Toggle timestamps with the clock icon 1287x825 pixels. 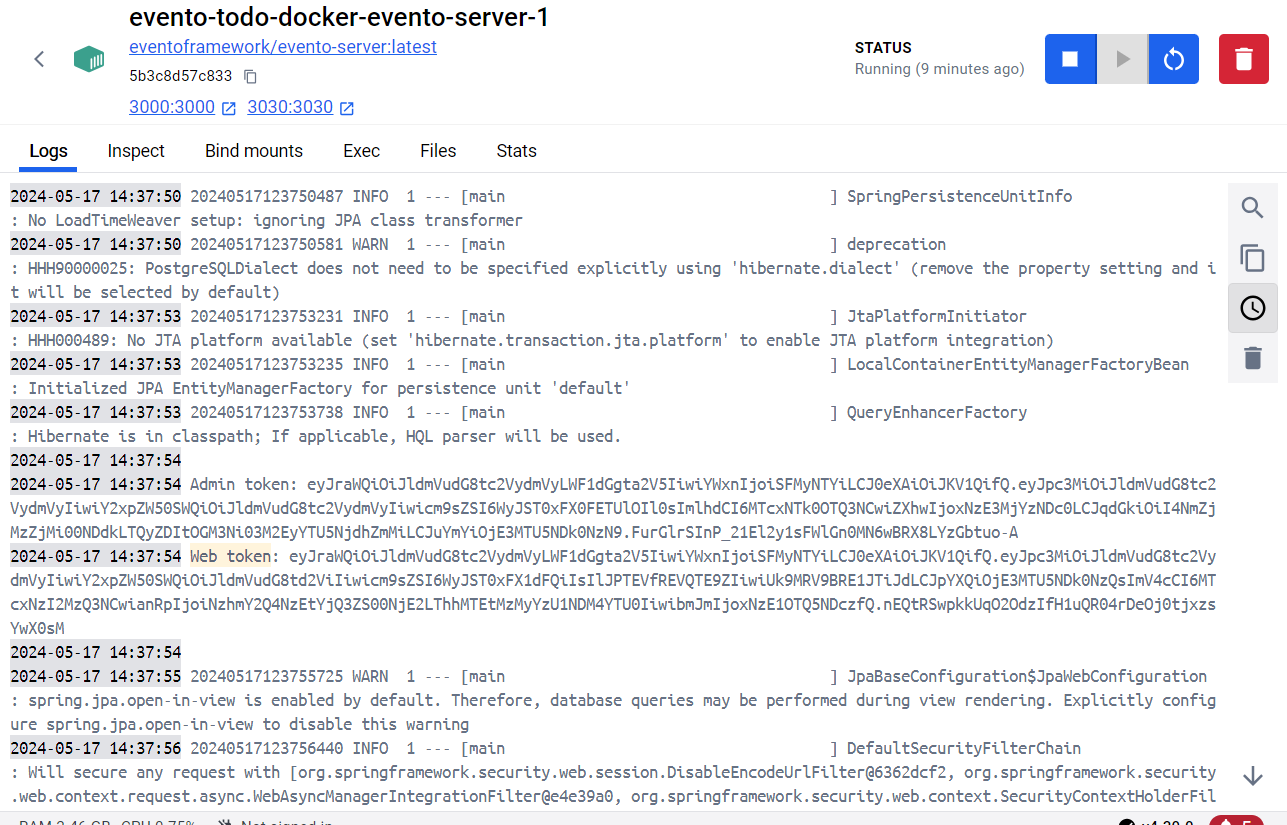pos(1252,308)
